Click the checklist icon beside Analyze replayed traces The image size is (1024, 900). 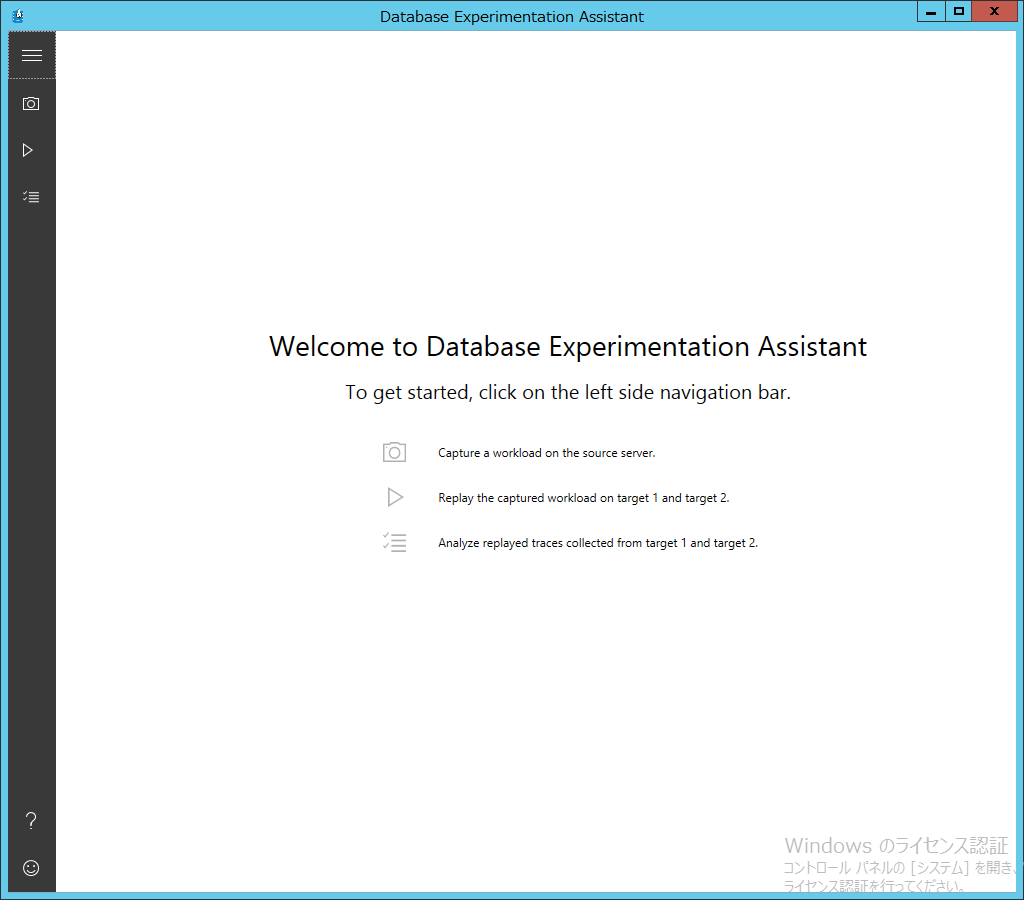tap(394, 542)
